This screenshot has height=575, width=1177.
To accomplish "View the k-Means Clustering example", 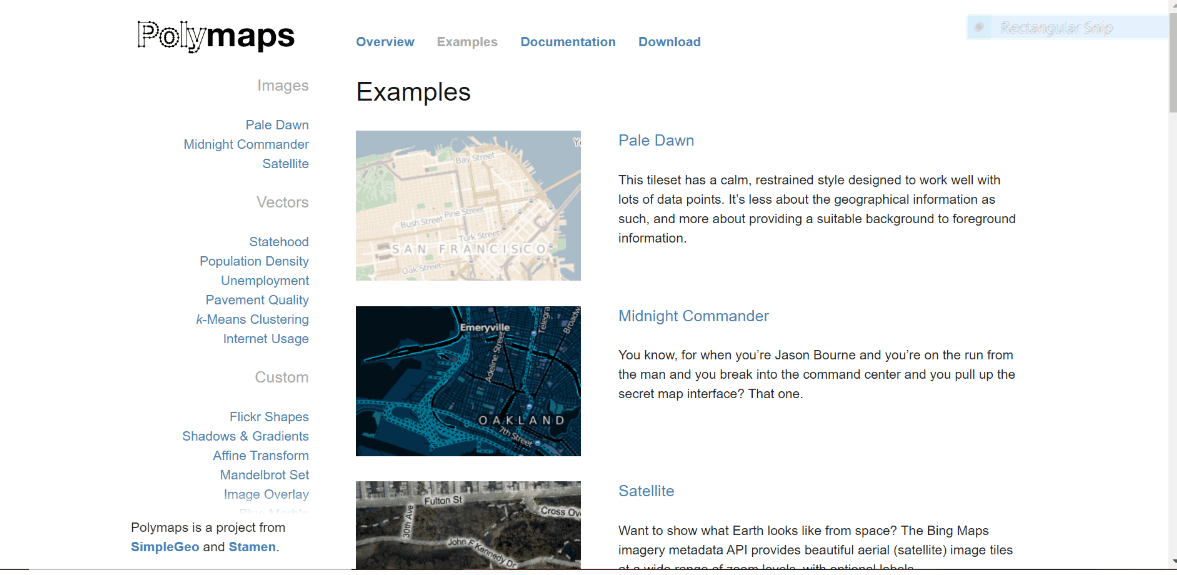I will click(x=252, y=320).
